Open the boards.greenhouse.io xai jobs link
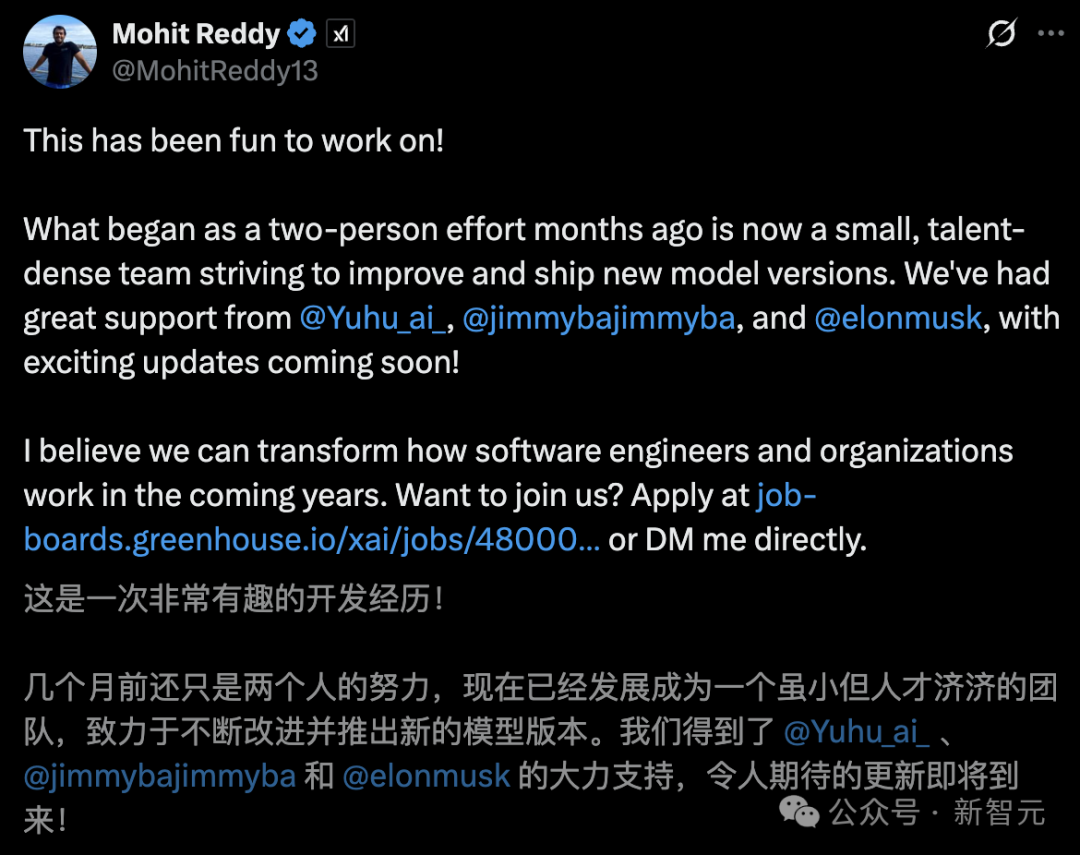1080x855 pixels. (312, 539)
